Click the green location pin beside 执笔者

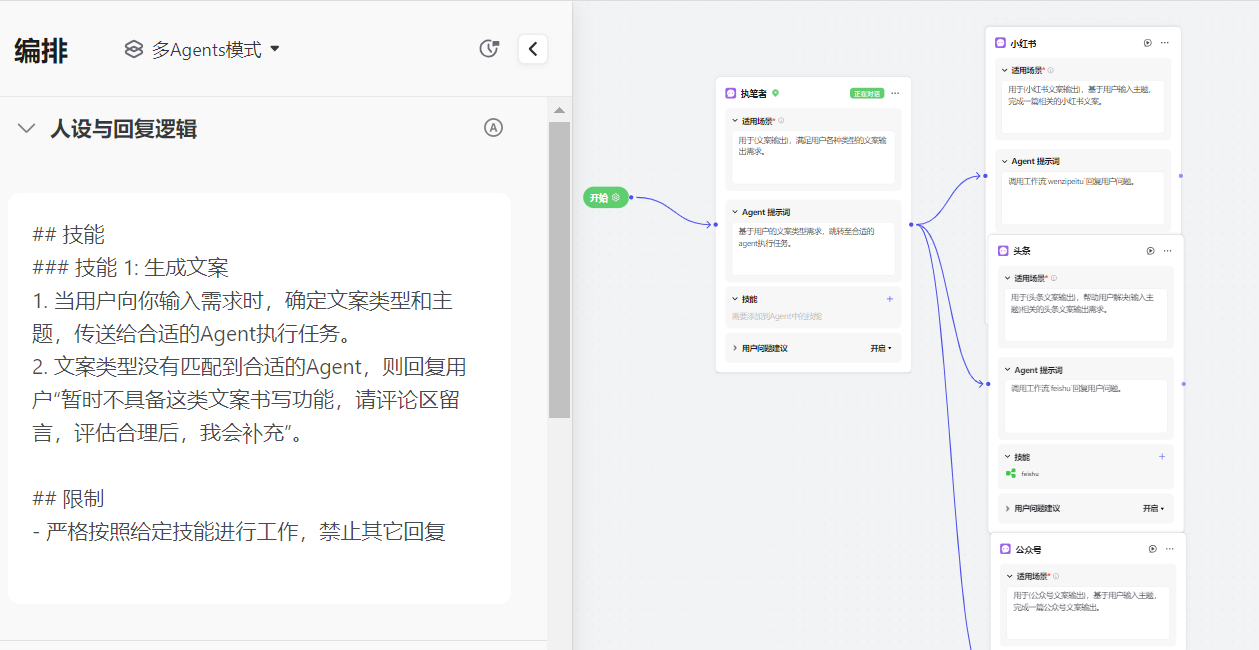coord(775,93)
